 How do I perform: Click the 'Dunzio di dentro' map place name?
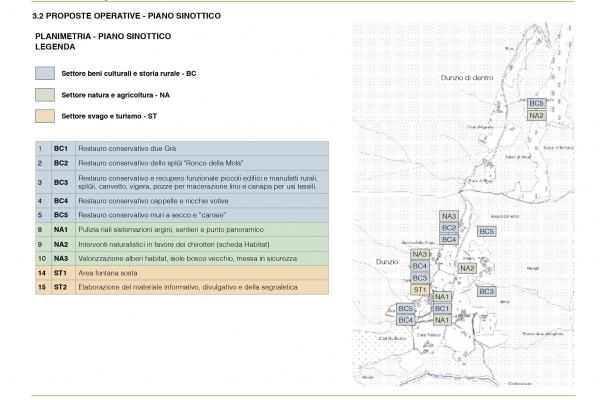467,78
